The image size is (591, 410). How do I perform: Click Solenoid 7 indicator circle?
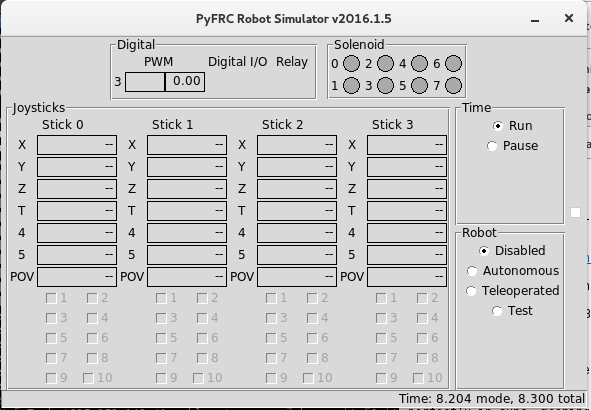(453, 85)
